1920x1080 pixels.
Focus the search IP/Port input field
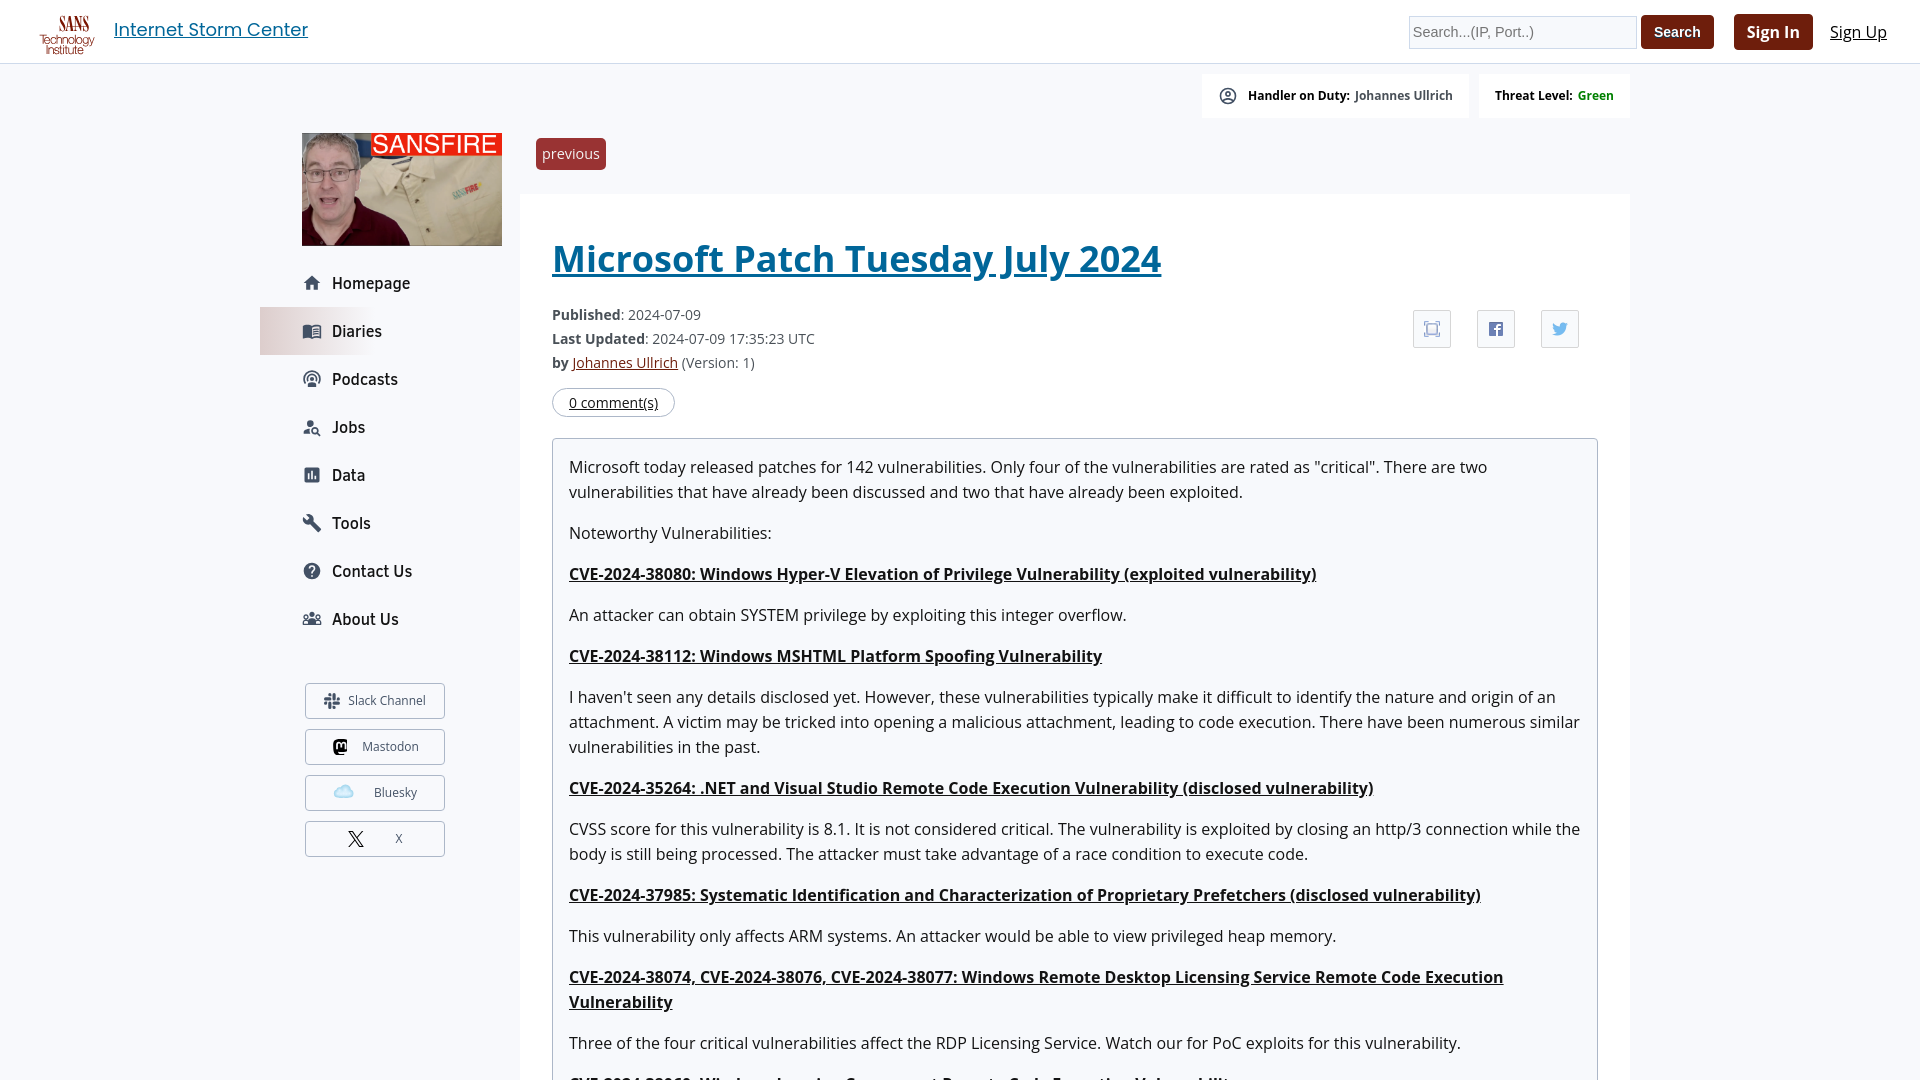[1522, 32]
